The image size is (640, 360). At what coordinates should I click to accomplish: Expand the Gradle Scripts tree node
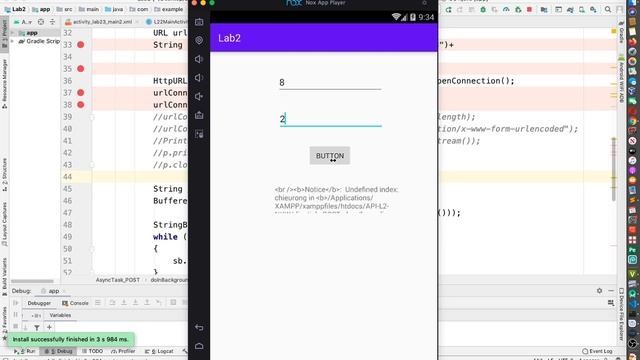pos(12,41)
